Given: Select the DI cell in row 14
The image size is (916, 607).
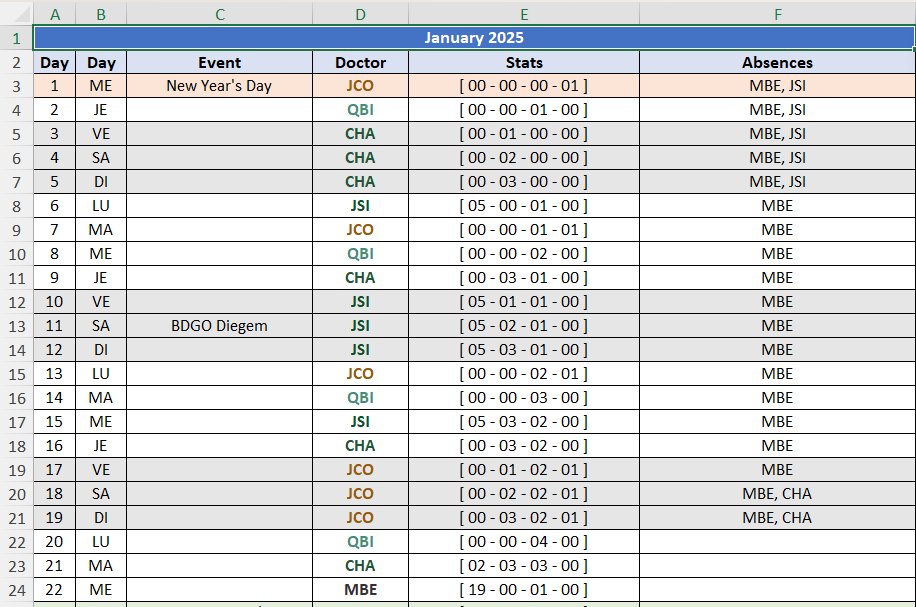Looking at the screenshot, I should tap(101, 350).
